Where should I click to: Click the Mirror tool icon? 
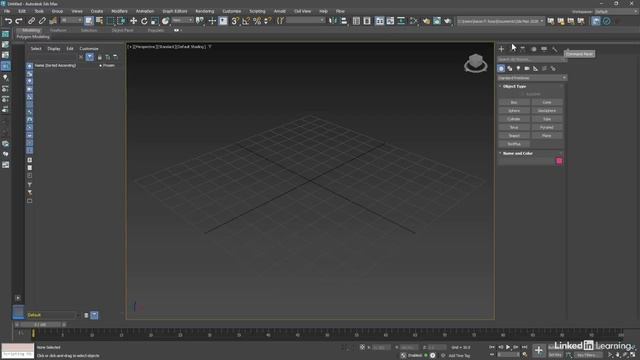click(333, 21)
